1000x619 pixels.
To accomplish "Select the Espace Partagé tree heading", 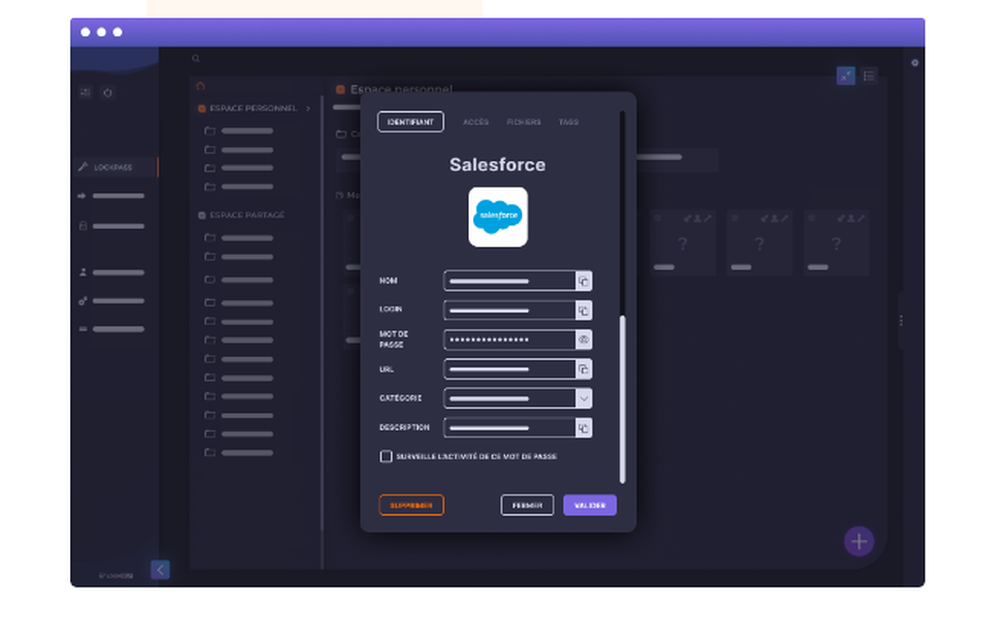I will (247, 215).
